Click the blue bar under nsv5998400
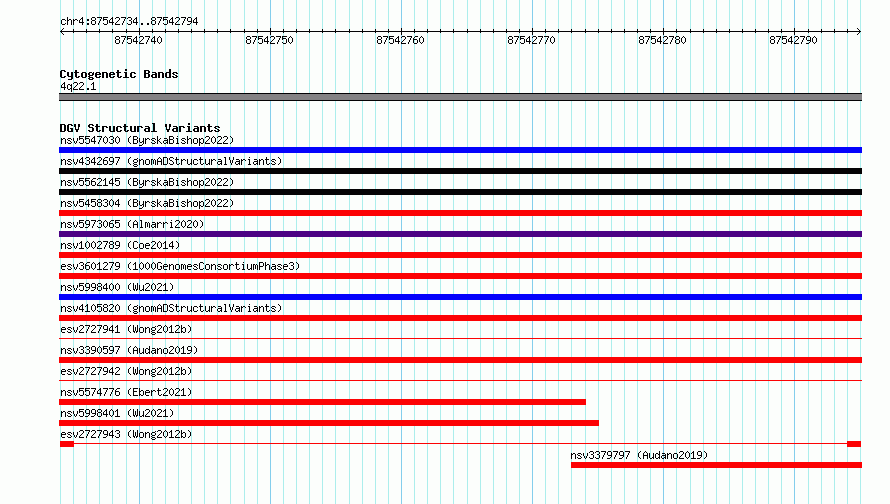This screenshot has height=504, width=890. pos(460,297)
